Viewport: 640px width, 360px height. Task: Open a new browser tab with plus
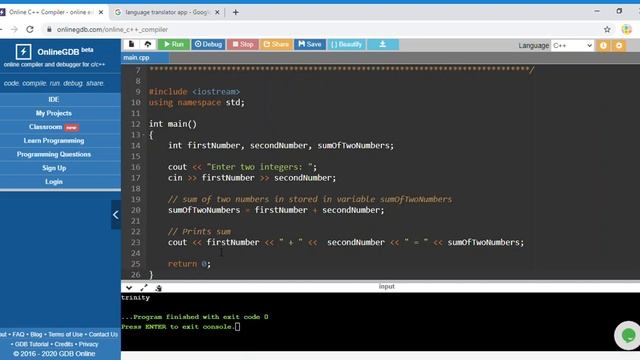[236, 12]
